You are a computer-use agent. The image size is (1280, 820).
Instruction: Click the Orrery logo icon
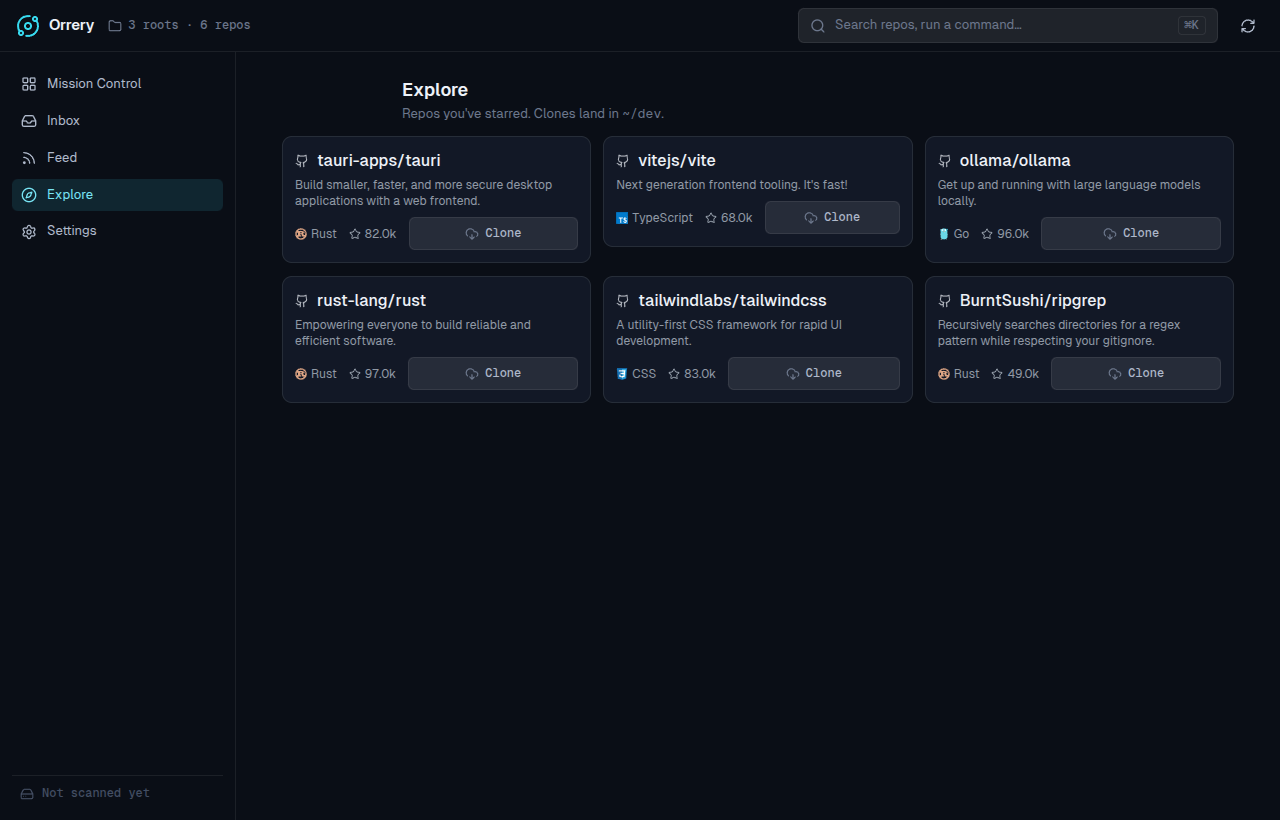click(28, 25)
